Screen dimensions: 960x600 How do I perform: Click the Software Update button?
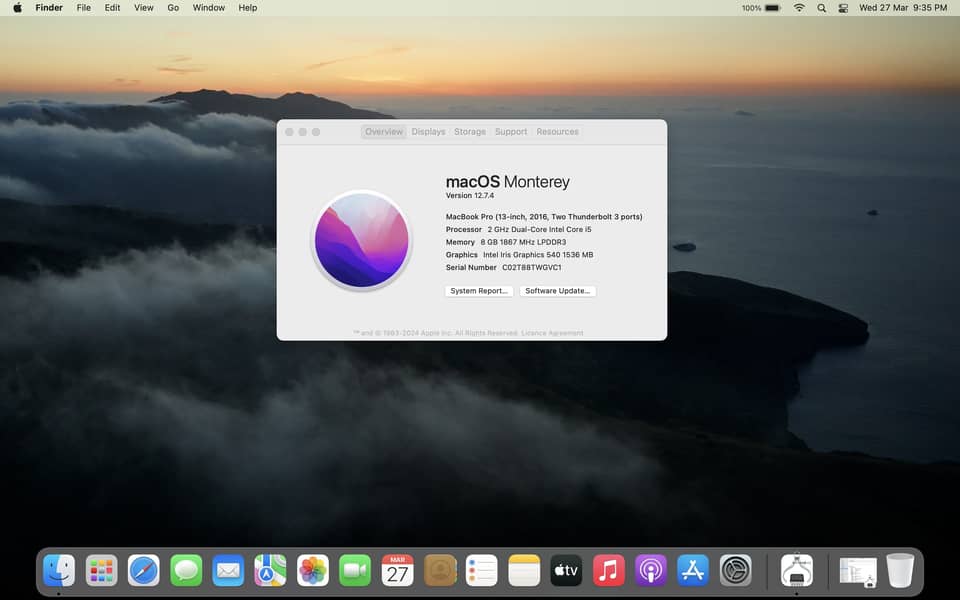pyautogui.click(x=558, y=291)
